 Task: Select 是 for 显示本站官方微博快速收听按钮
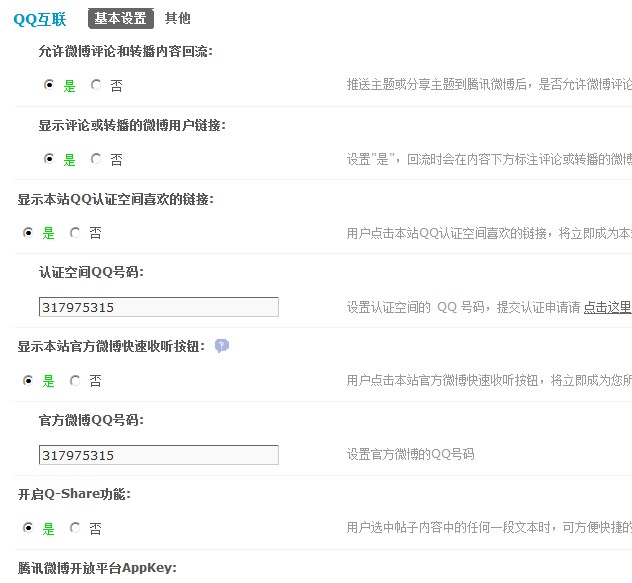click(x=28, y=381)
